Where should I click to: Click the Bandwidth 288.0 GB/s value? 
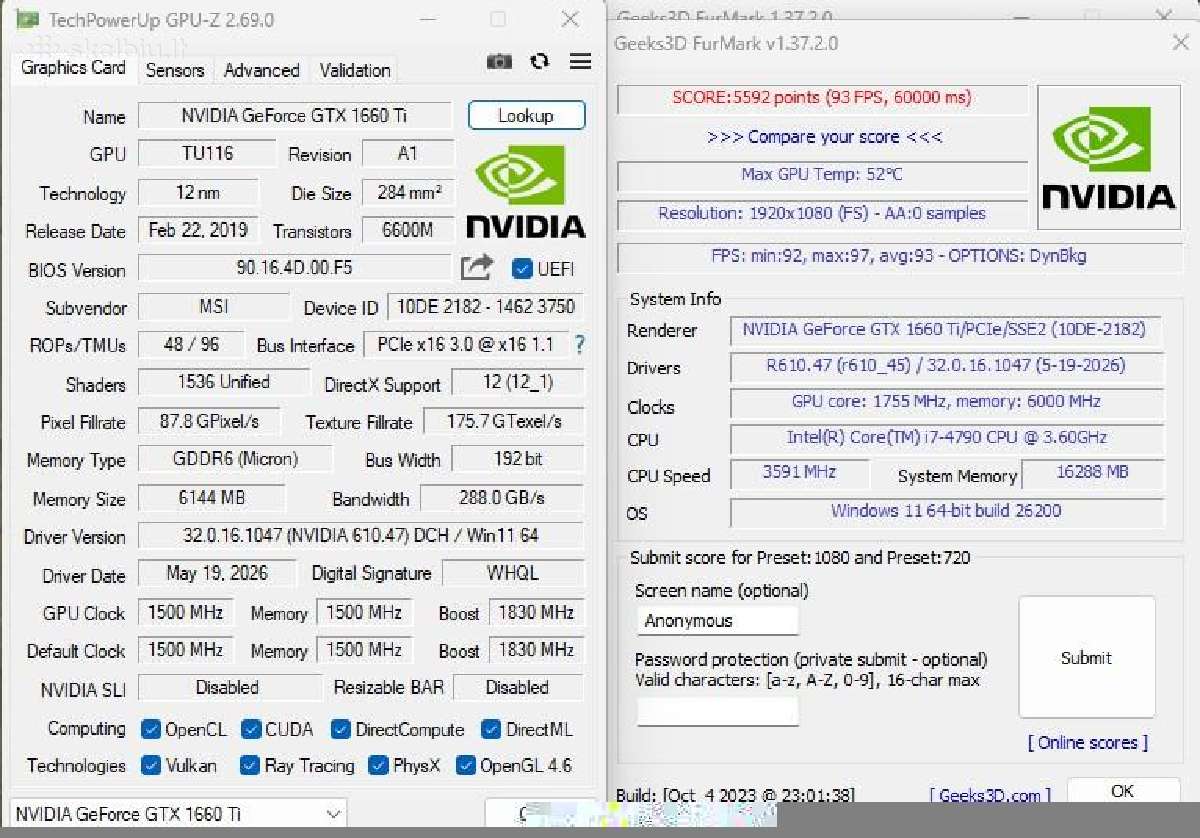pos(502,498)
